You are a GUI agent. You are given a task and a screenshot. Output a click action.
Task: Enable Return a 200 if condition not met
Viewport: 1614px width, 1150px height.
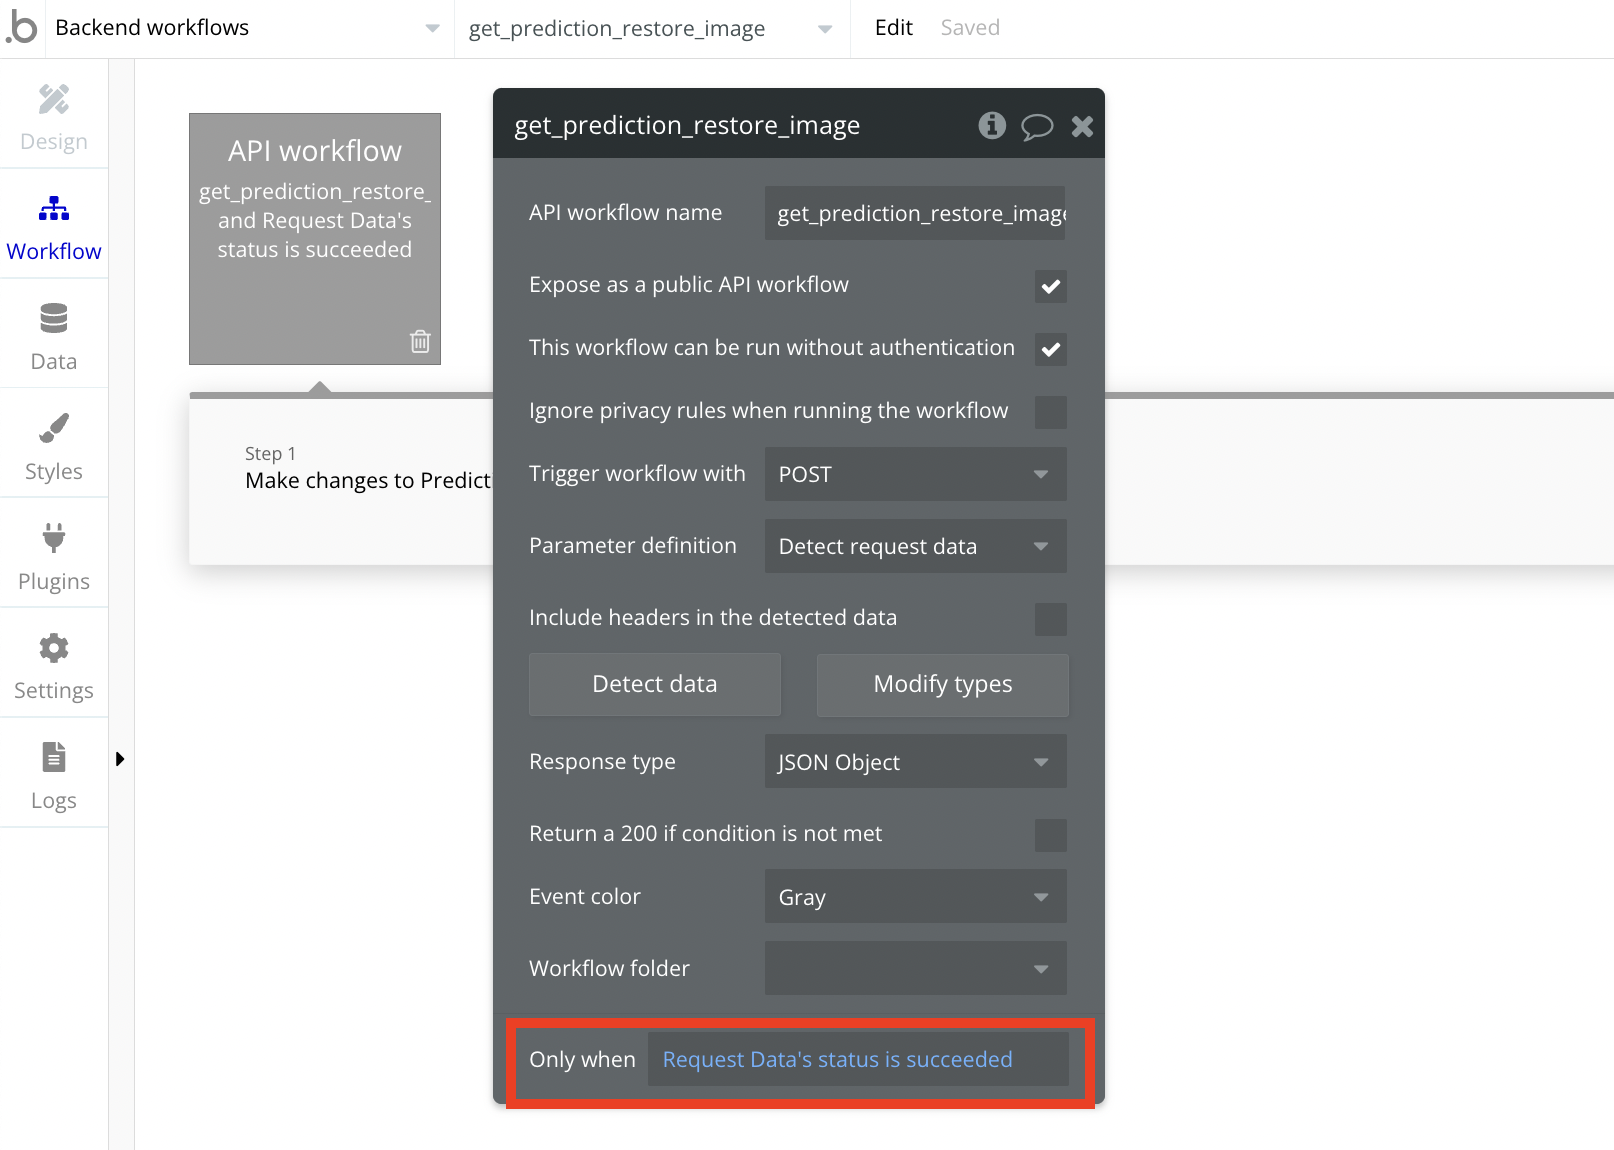click(1050, 835)
